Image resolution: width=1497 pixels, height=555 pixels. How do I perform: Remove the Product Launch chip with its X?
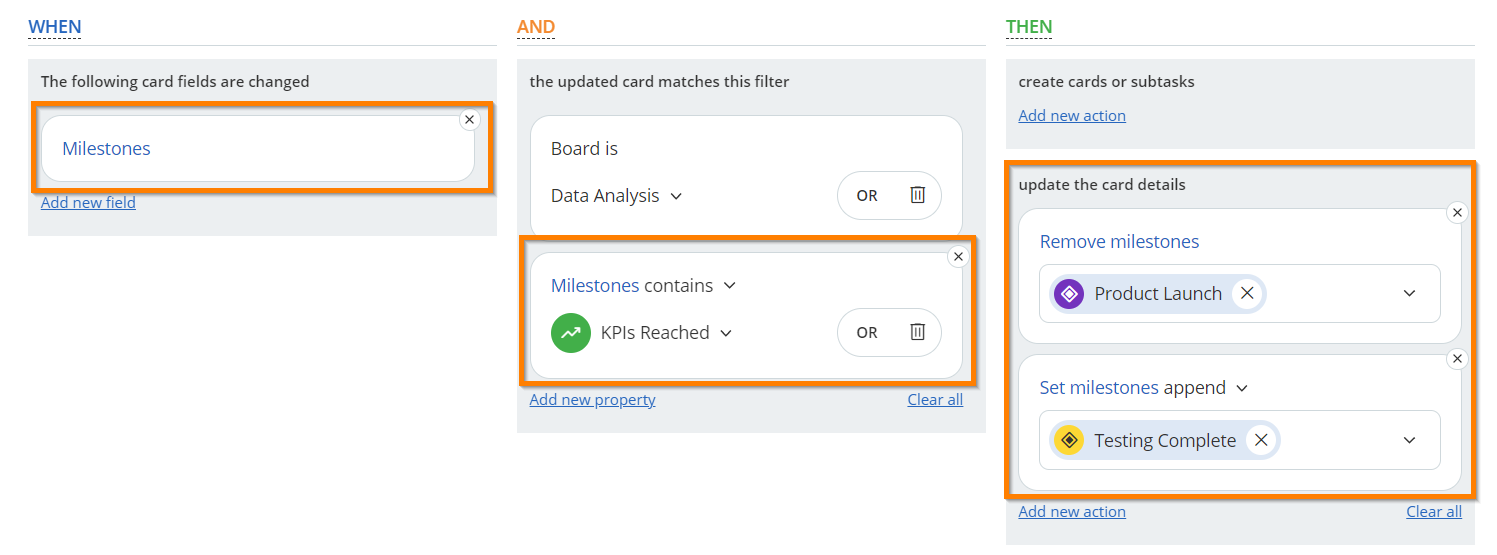[1246, 293]
